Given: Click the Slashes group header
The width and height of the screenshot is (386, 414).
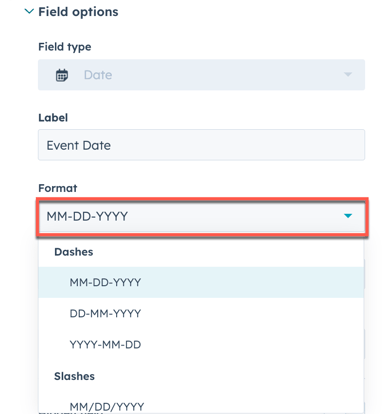Looking at the screenshot, I should pyautogui.click(x=74, y=376).
